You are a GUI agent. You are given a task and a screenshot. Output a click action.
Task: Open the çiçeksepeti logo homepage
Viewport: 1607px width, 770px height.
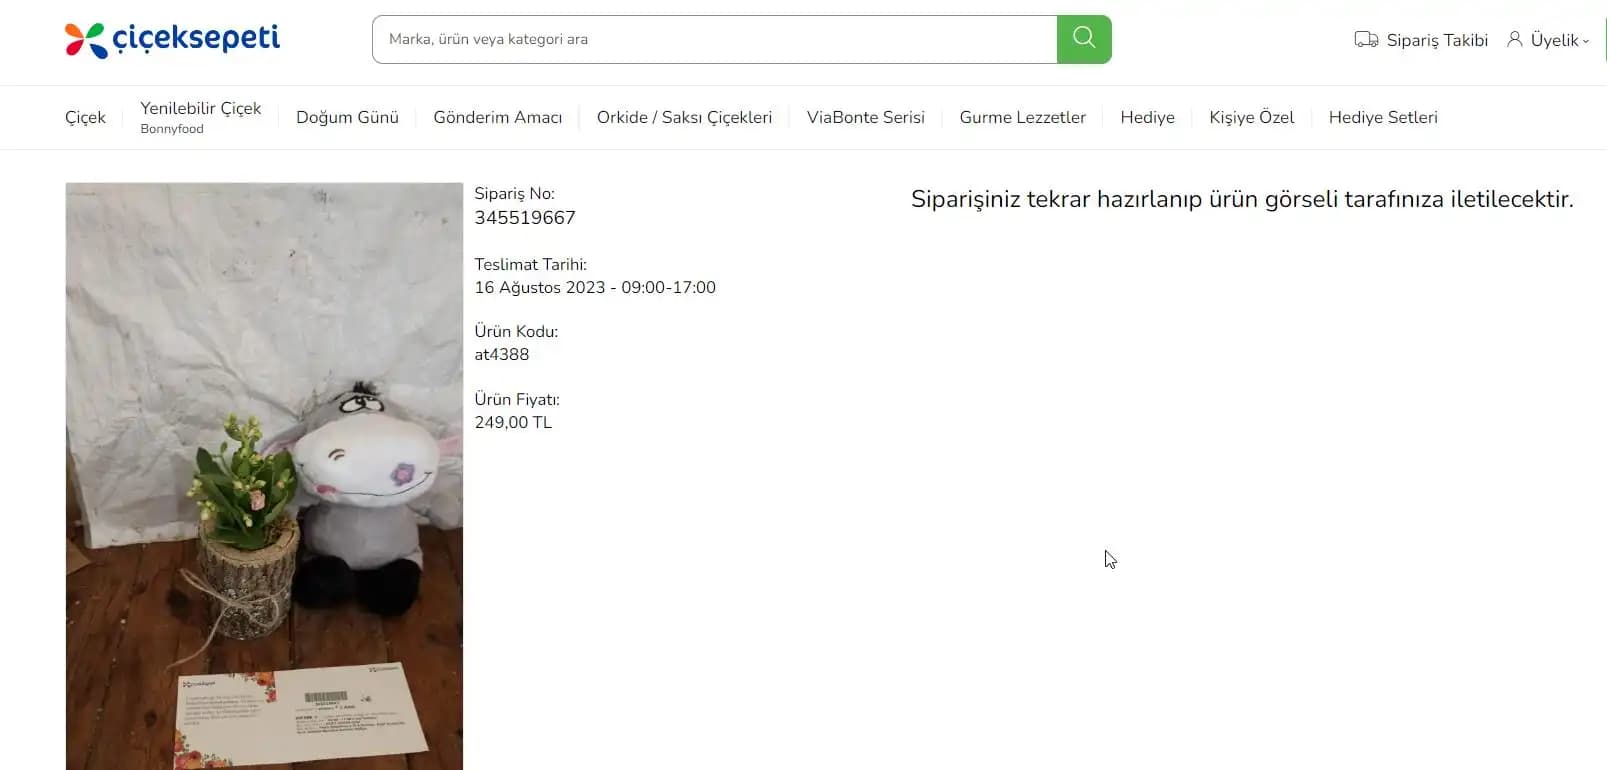coord(172,39)
